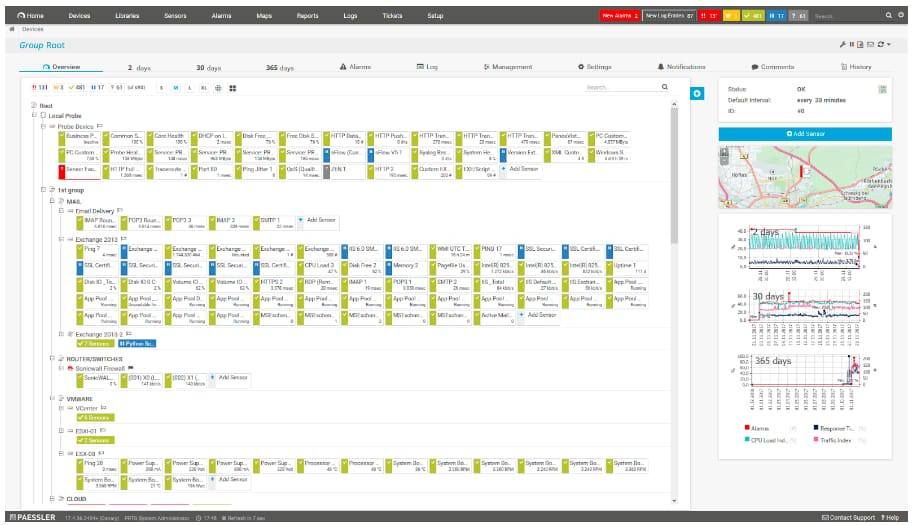Viewport: 914px width, 525px height.
Task: Open the Sensors menu
Action: click(x=175, y=16)
